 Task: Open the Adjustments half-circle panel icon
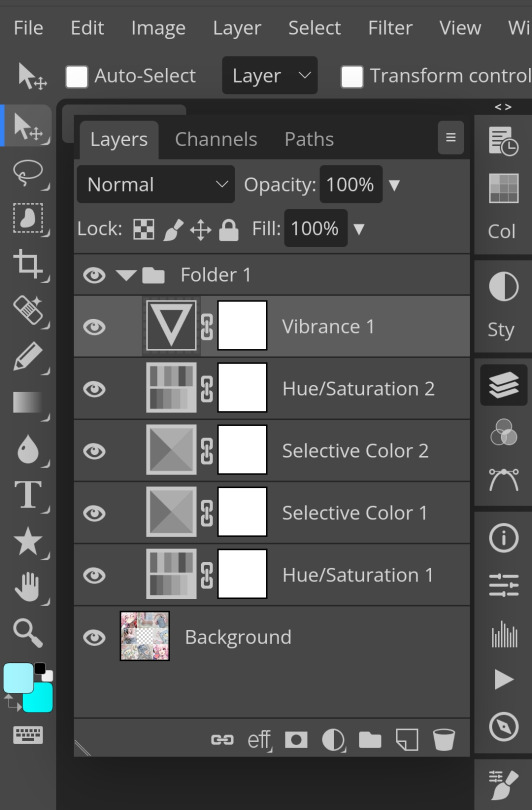(x=503, y=286)
